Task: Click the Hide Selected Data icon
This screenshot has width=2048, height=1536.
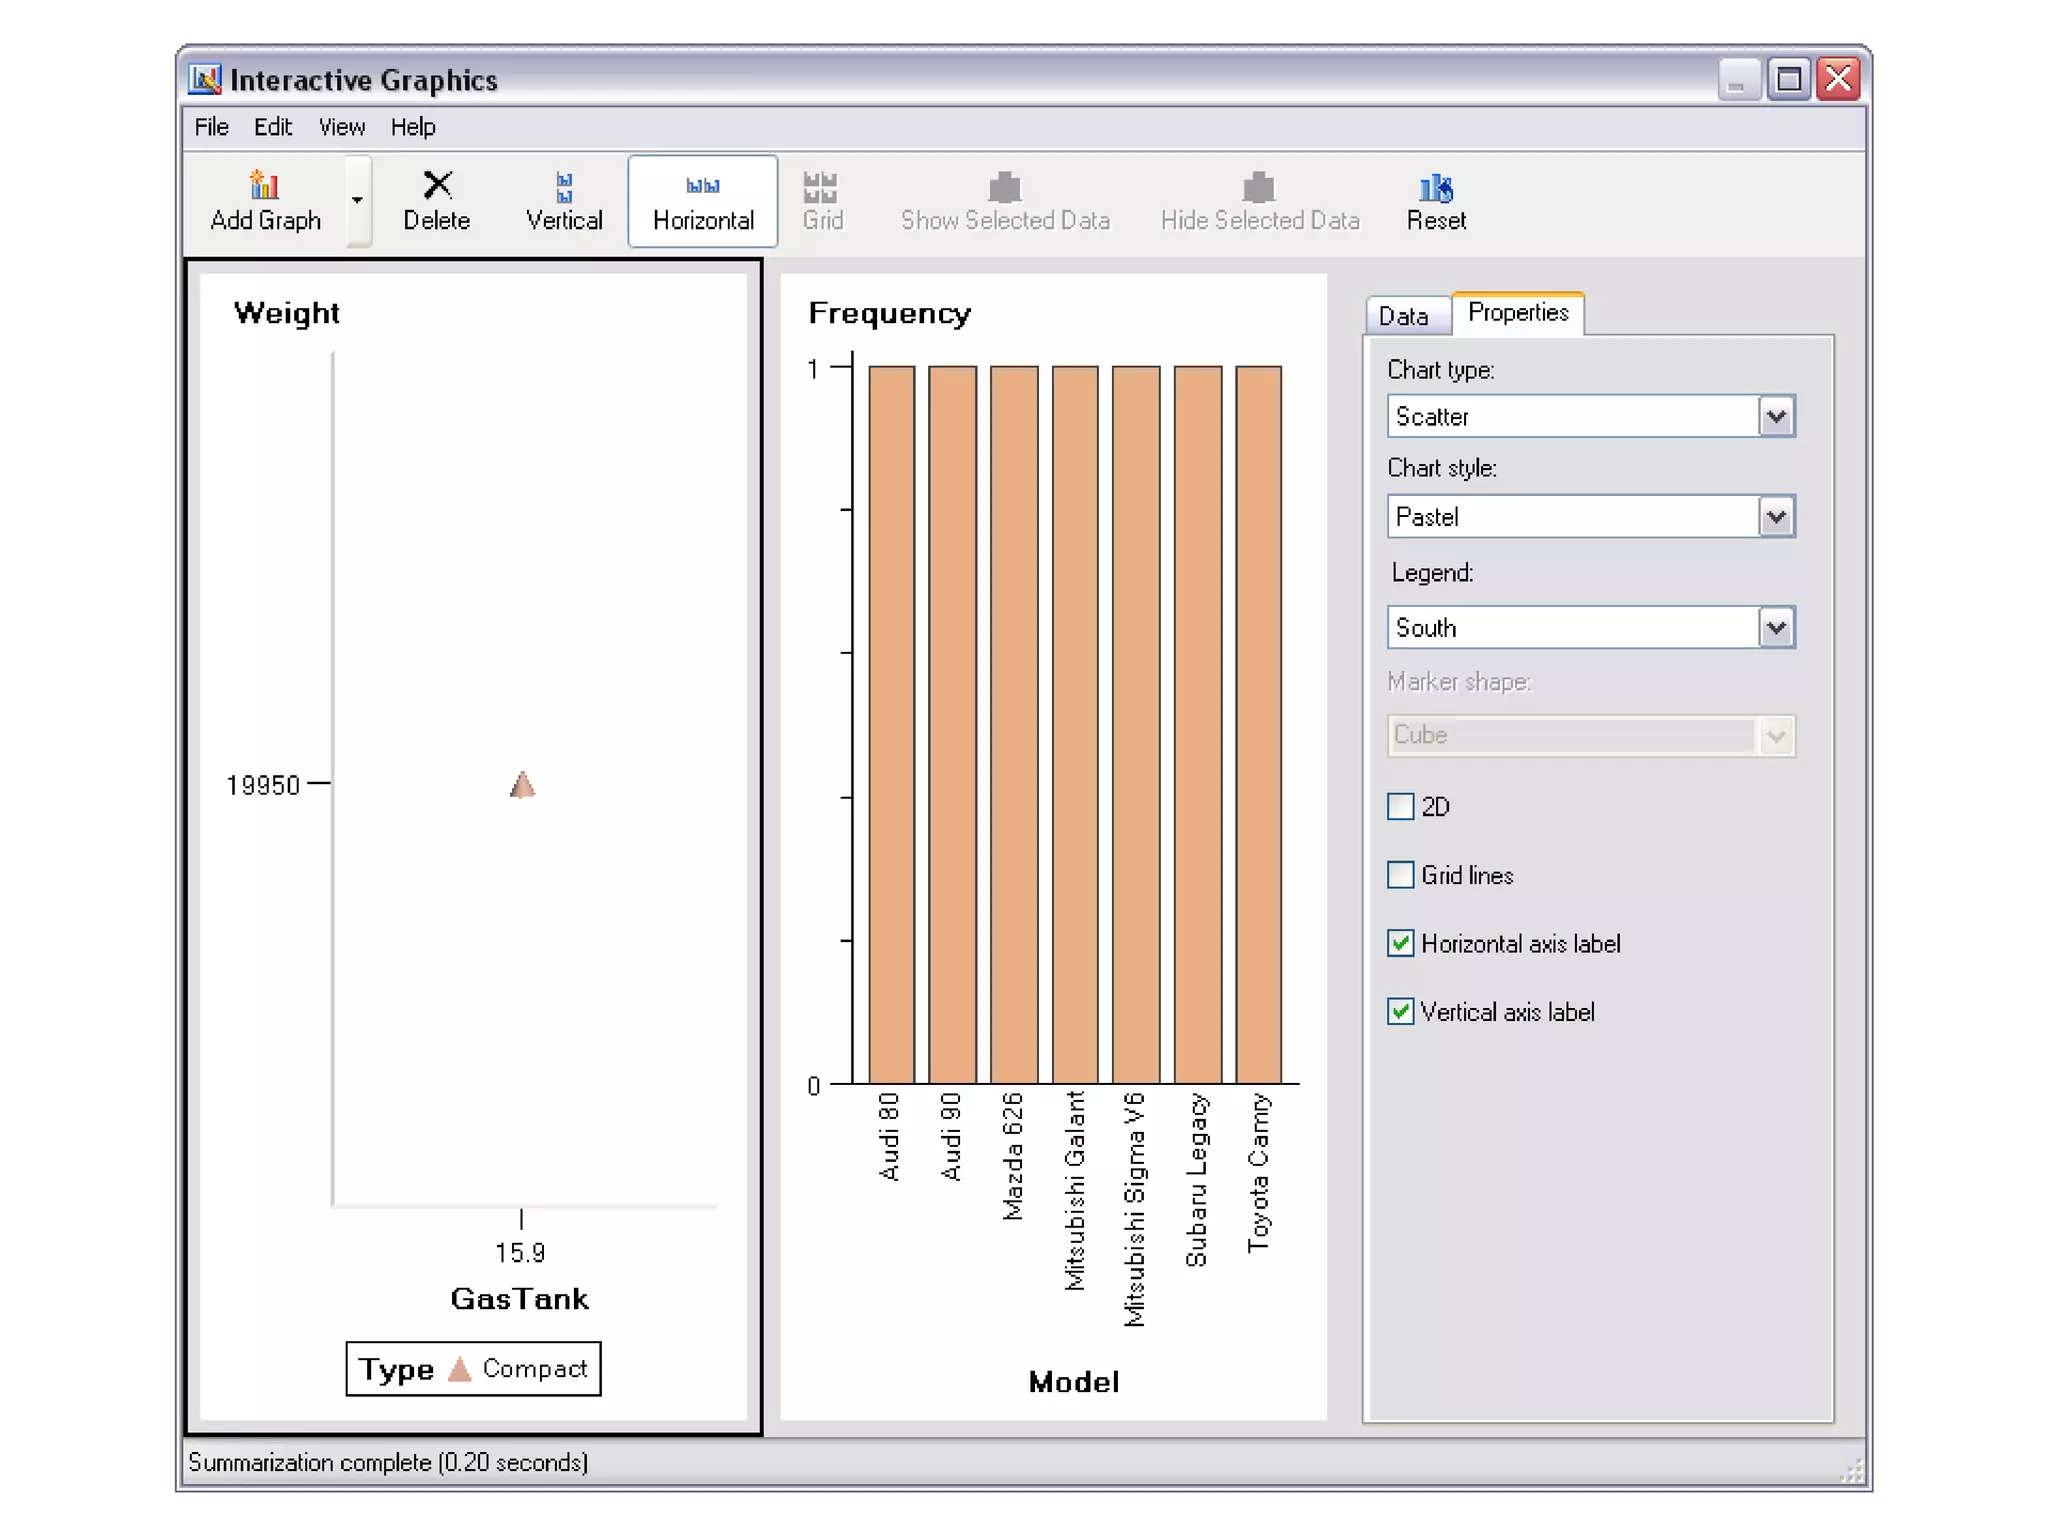Action: [x=1259, y=186]
